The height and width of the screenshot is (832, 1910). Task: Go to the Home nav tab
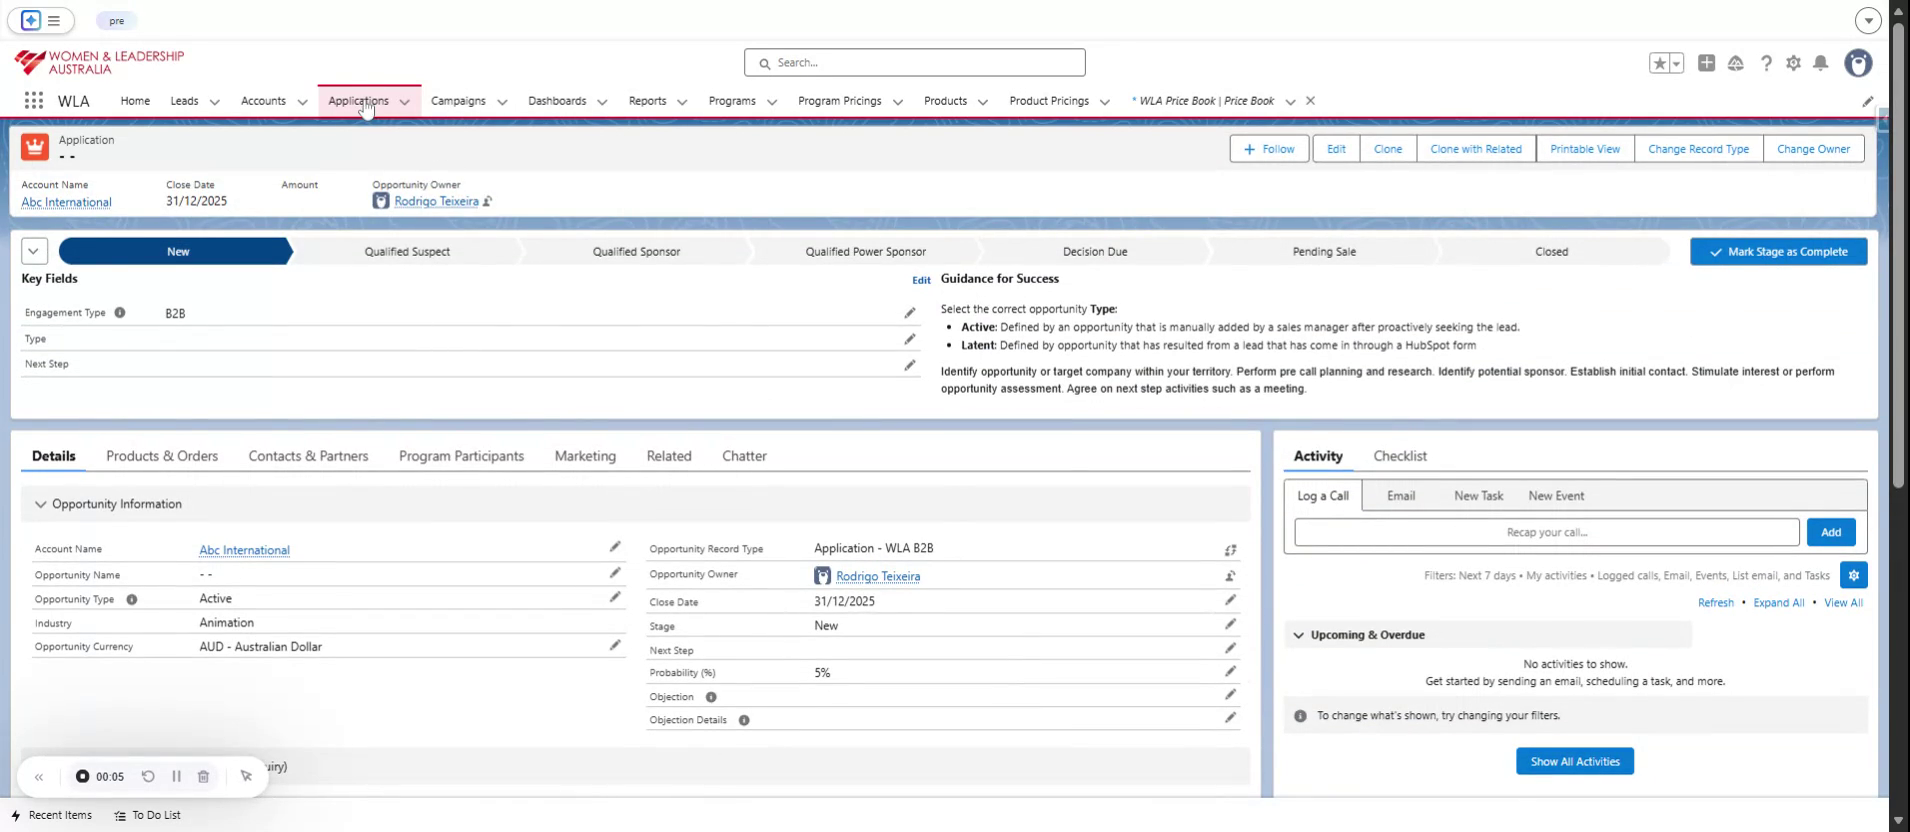click(x=135, y=101)
